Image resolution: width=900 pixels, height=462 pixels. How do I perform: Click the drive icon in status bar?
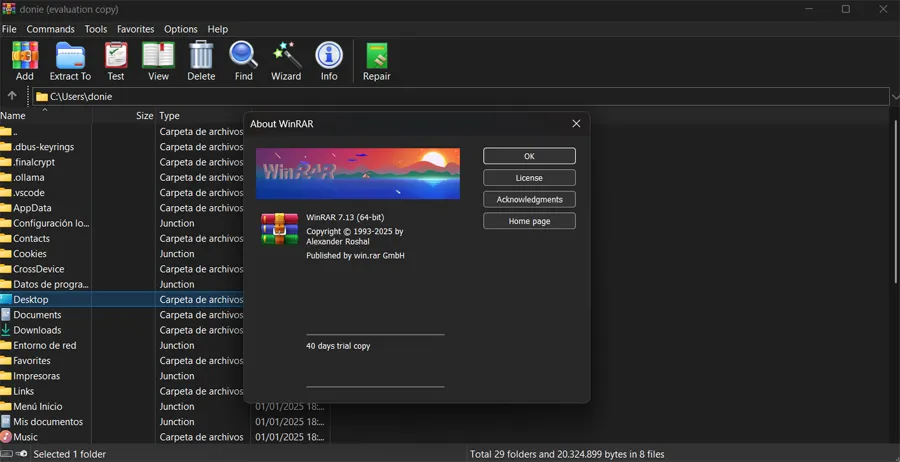(6, 454)
